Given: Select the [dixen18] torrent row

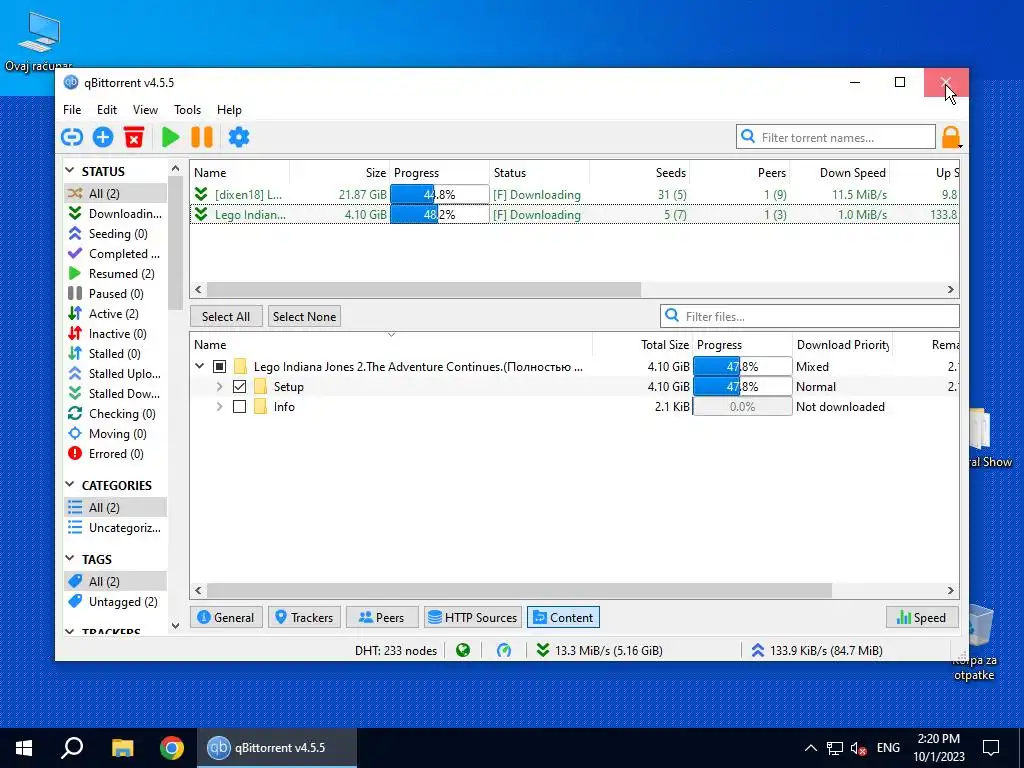Looking at the screenshot, I should click(575, 195).
